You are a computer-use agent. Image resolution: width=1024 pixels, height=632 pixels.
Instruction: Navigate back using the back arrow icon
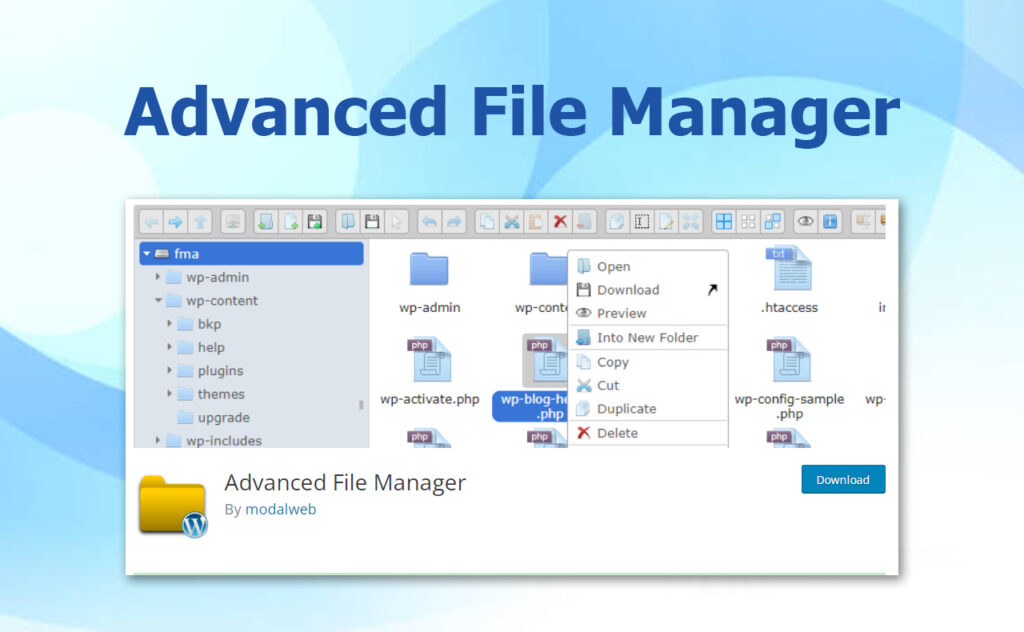(x=152, y=221)
